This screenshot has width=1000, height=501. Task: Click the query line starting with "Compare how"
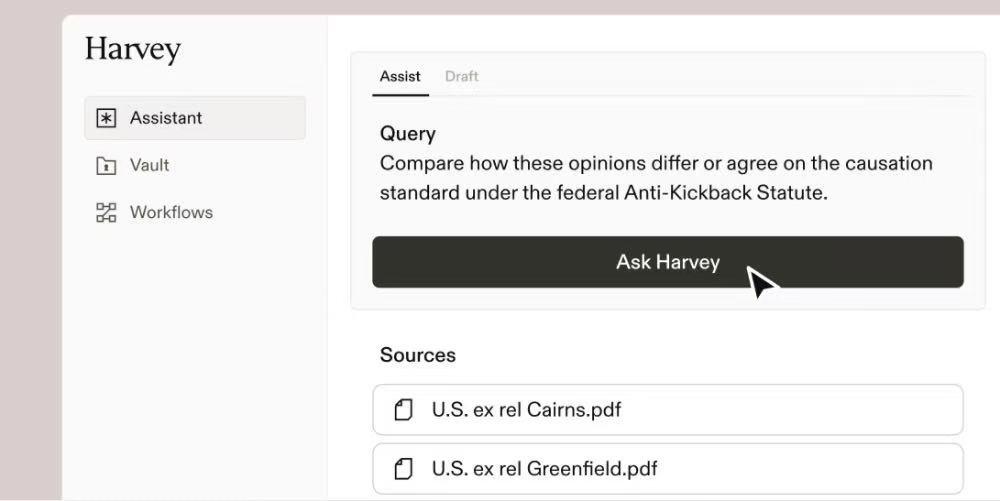[656, 163]
